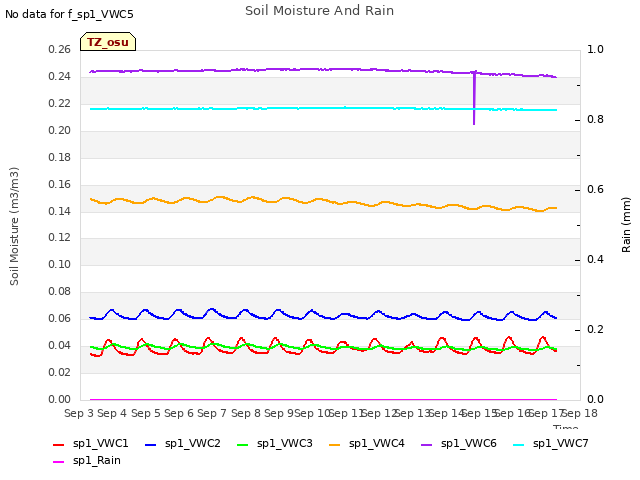Click the blue sp1_VWC2 legend swatch
This screenshot has height=480, width=640.
[x=151, y=444]
